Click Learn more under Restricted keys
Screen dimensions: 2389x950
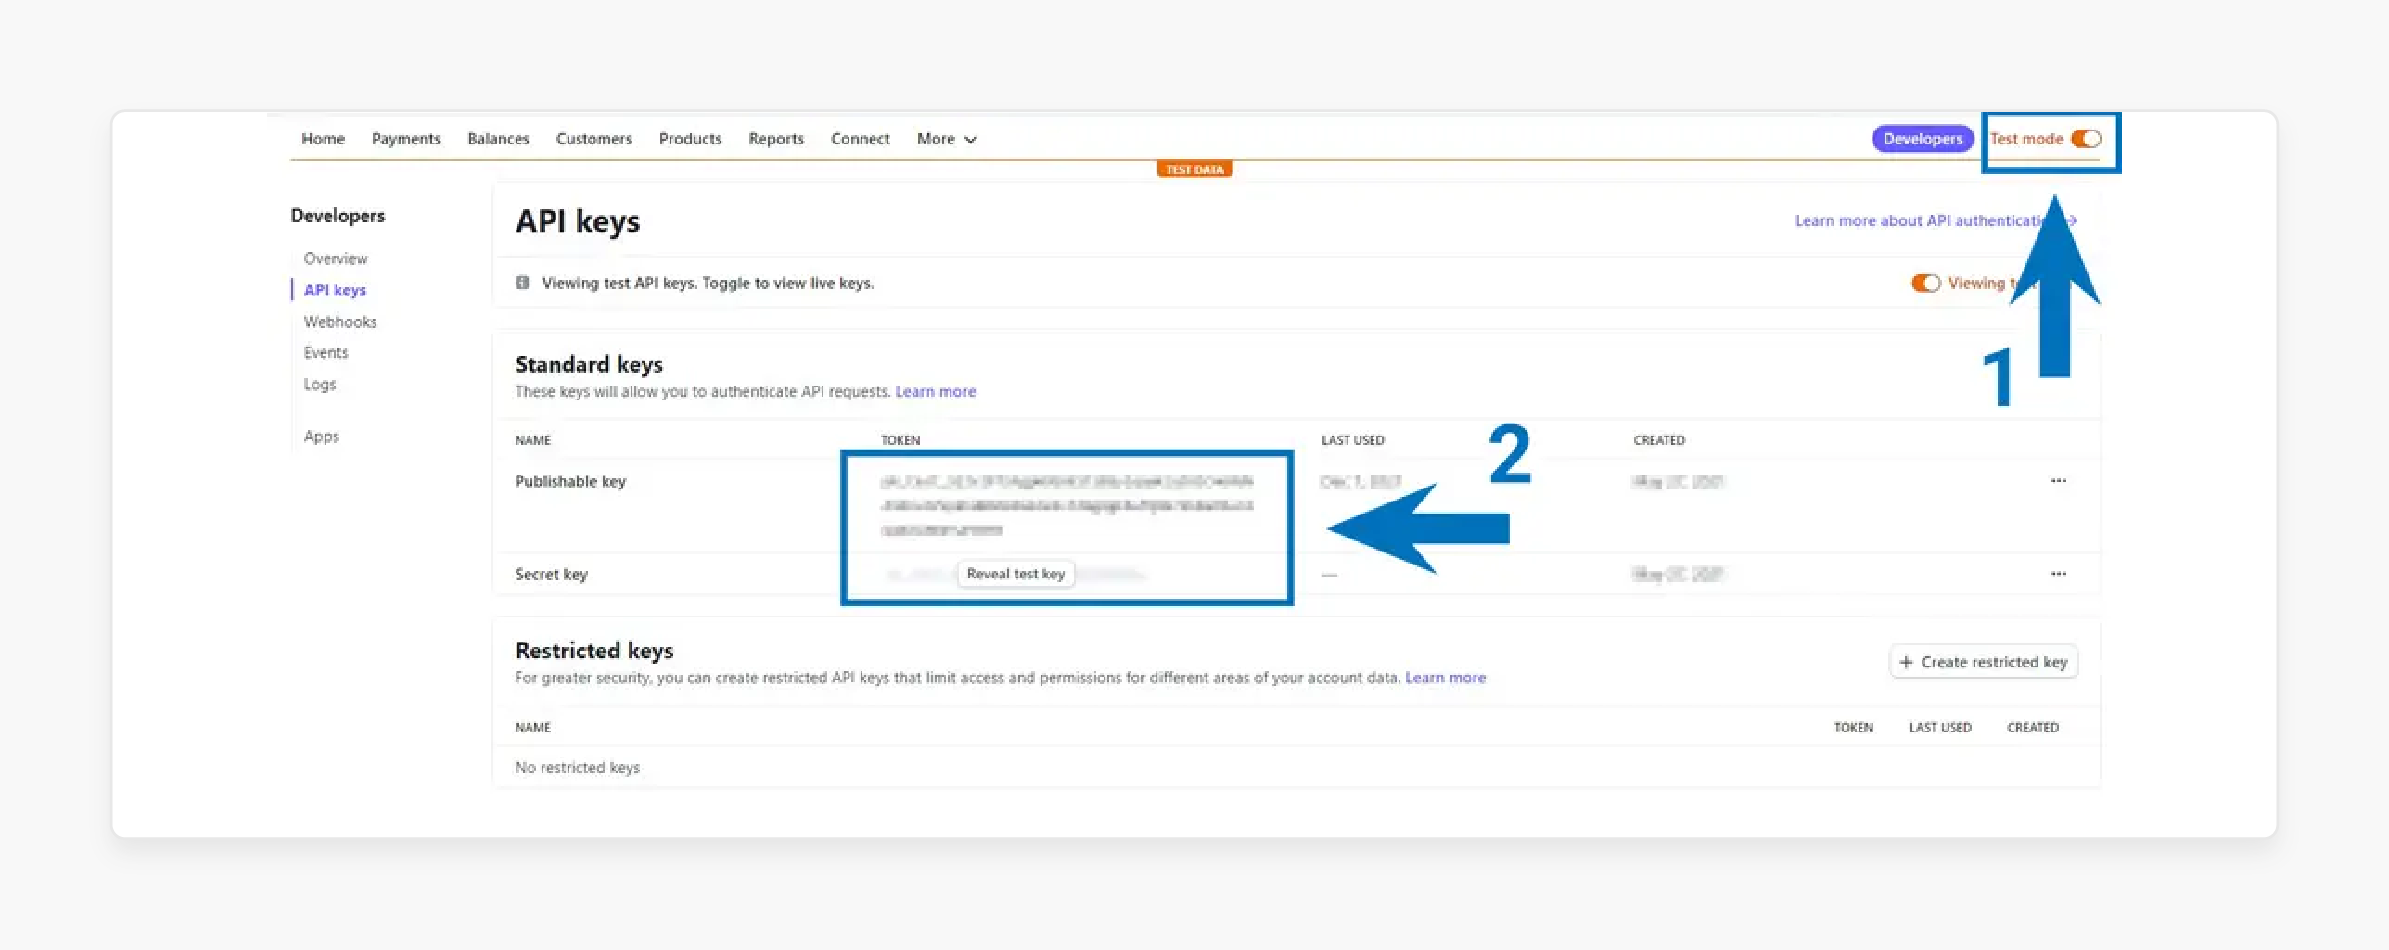pos(1446,678)
